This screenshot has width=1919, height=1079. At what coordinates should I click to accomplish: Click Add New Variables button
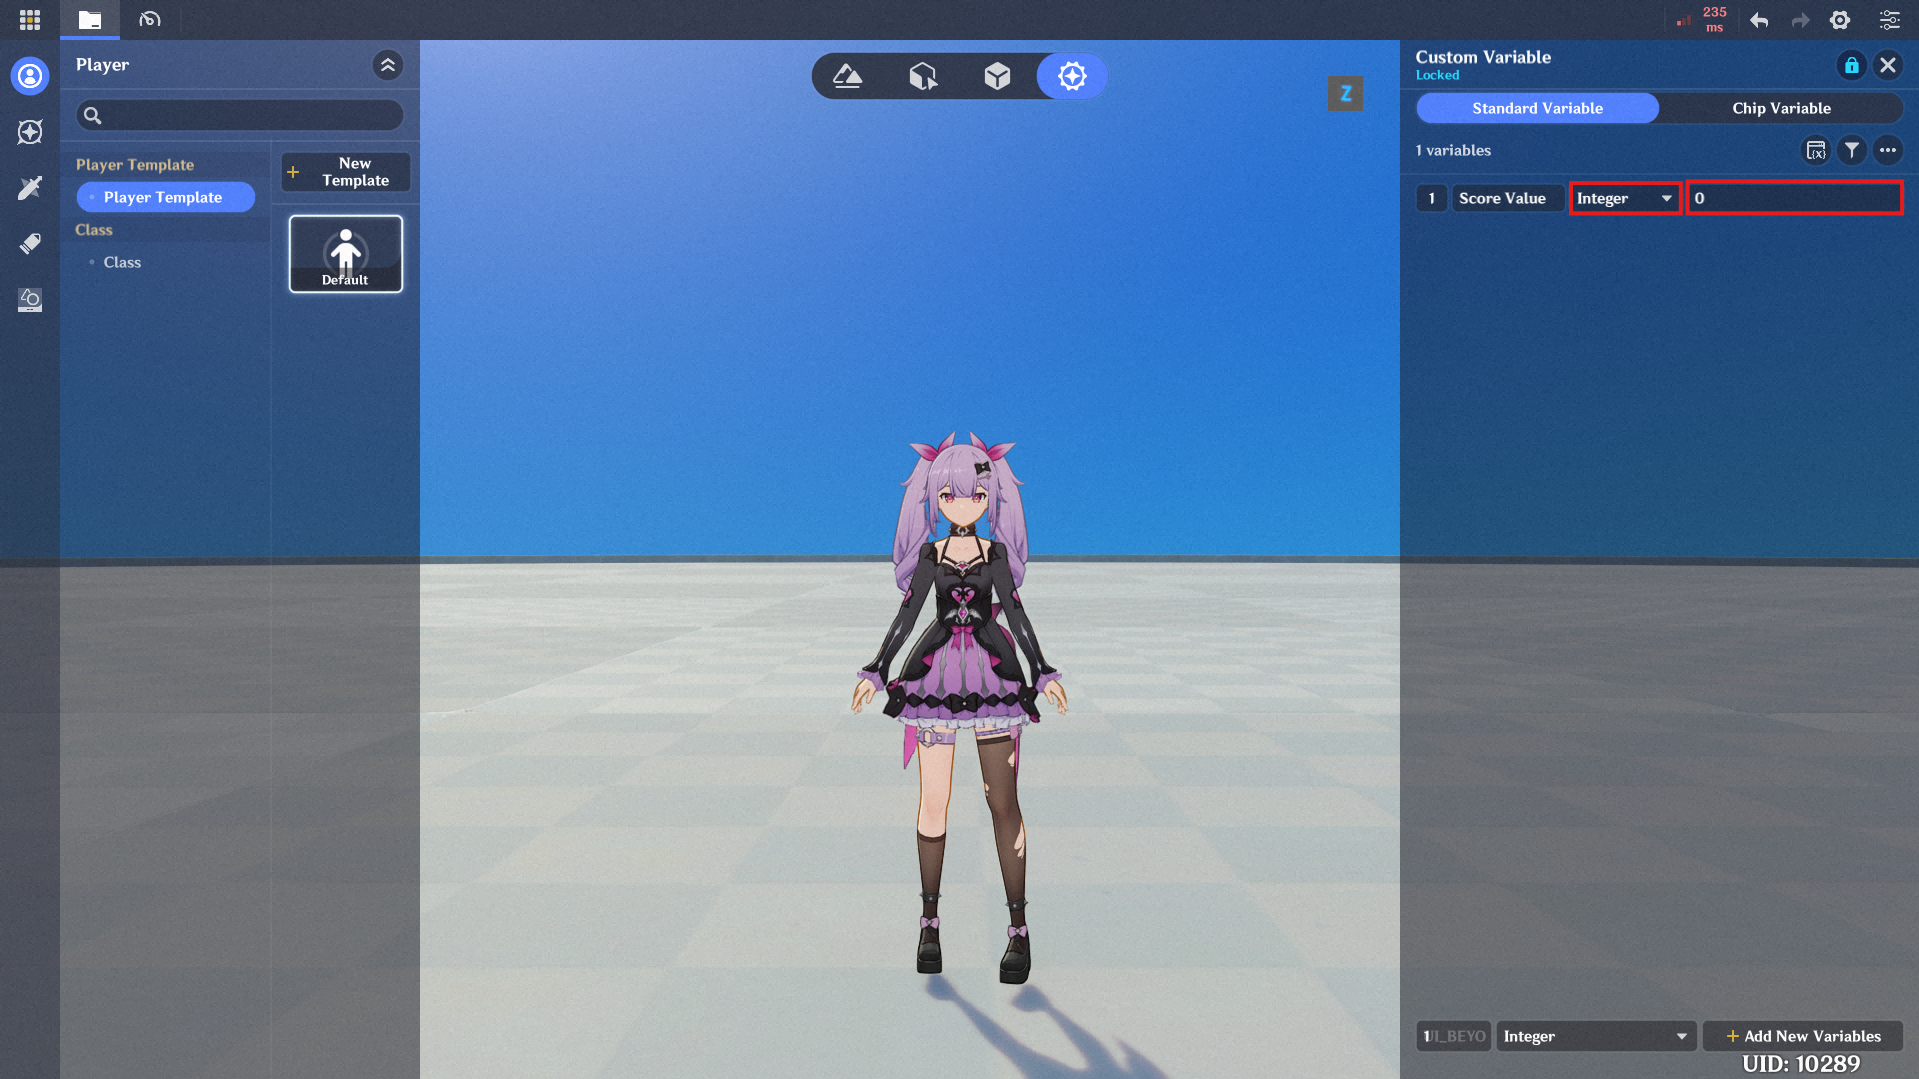click(x=1803, y=1036)
